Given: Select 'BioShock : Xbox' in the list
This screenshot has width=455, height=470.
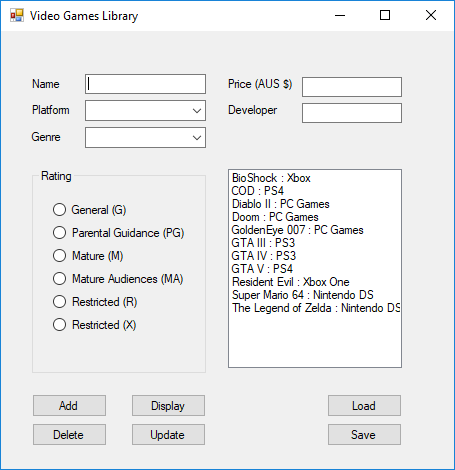Looking at the screenshot, I should click(x=315, y=178).
